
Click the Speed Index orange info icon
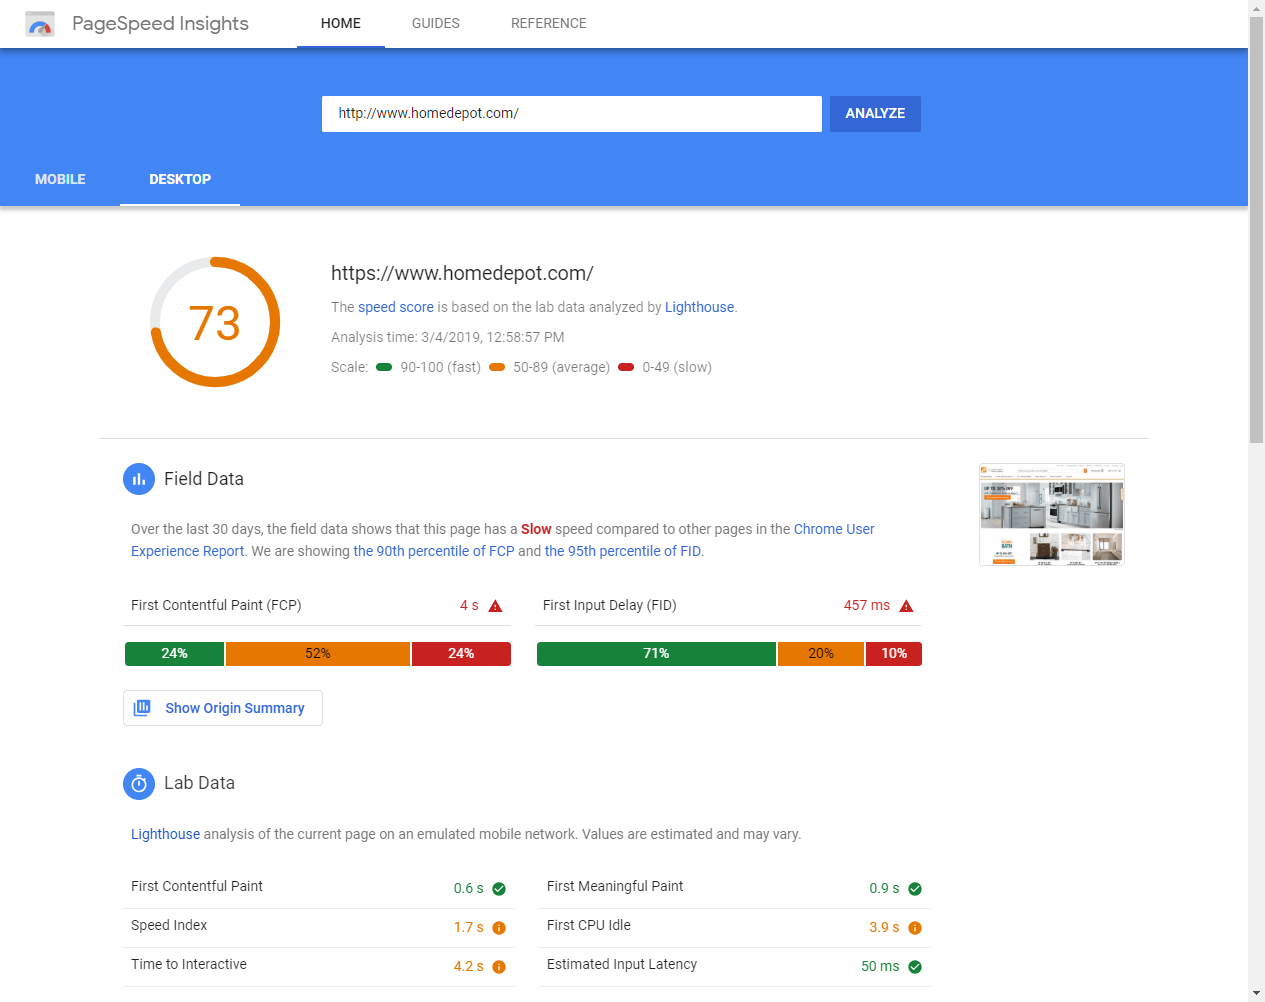point(499,928)
